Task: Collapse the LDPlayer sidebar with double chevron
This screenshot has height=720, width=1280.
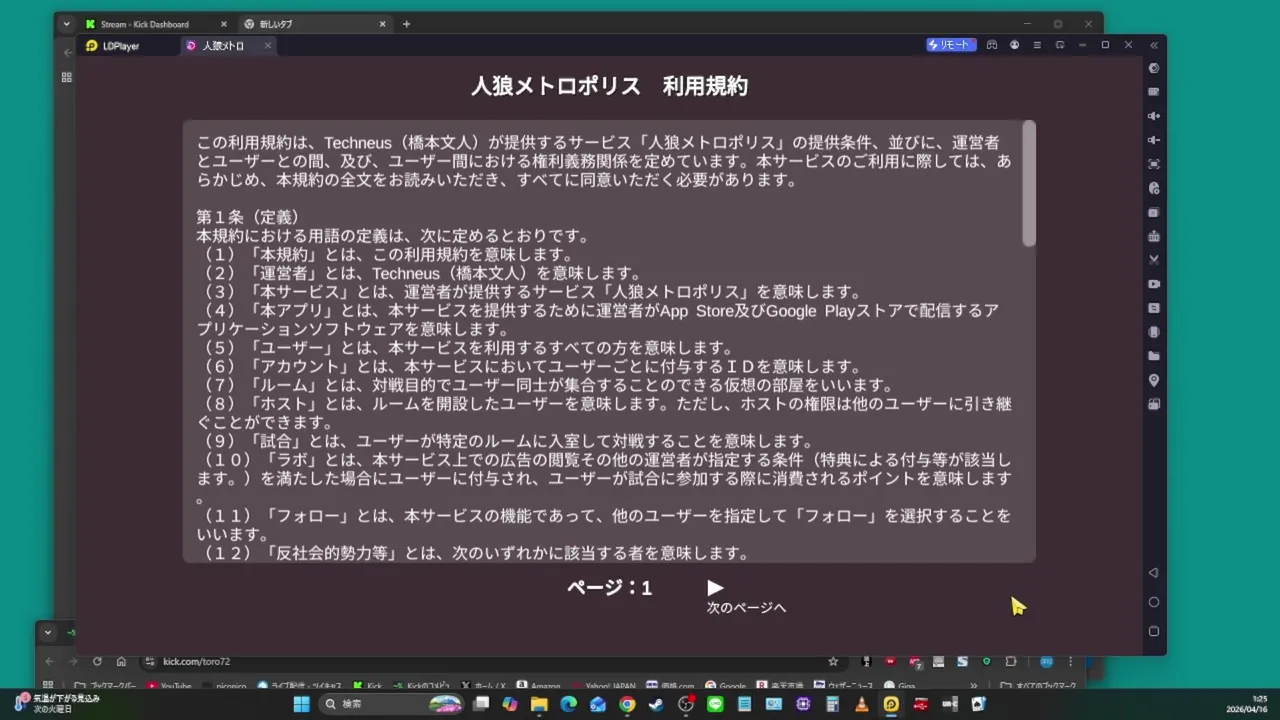Action: (x=1154, y=45)
